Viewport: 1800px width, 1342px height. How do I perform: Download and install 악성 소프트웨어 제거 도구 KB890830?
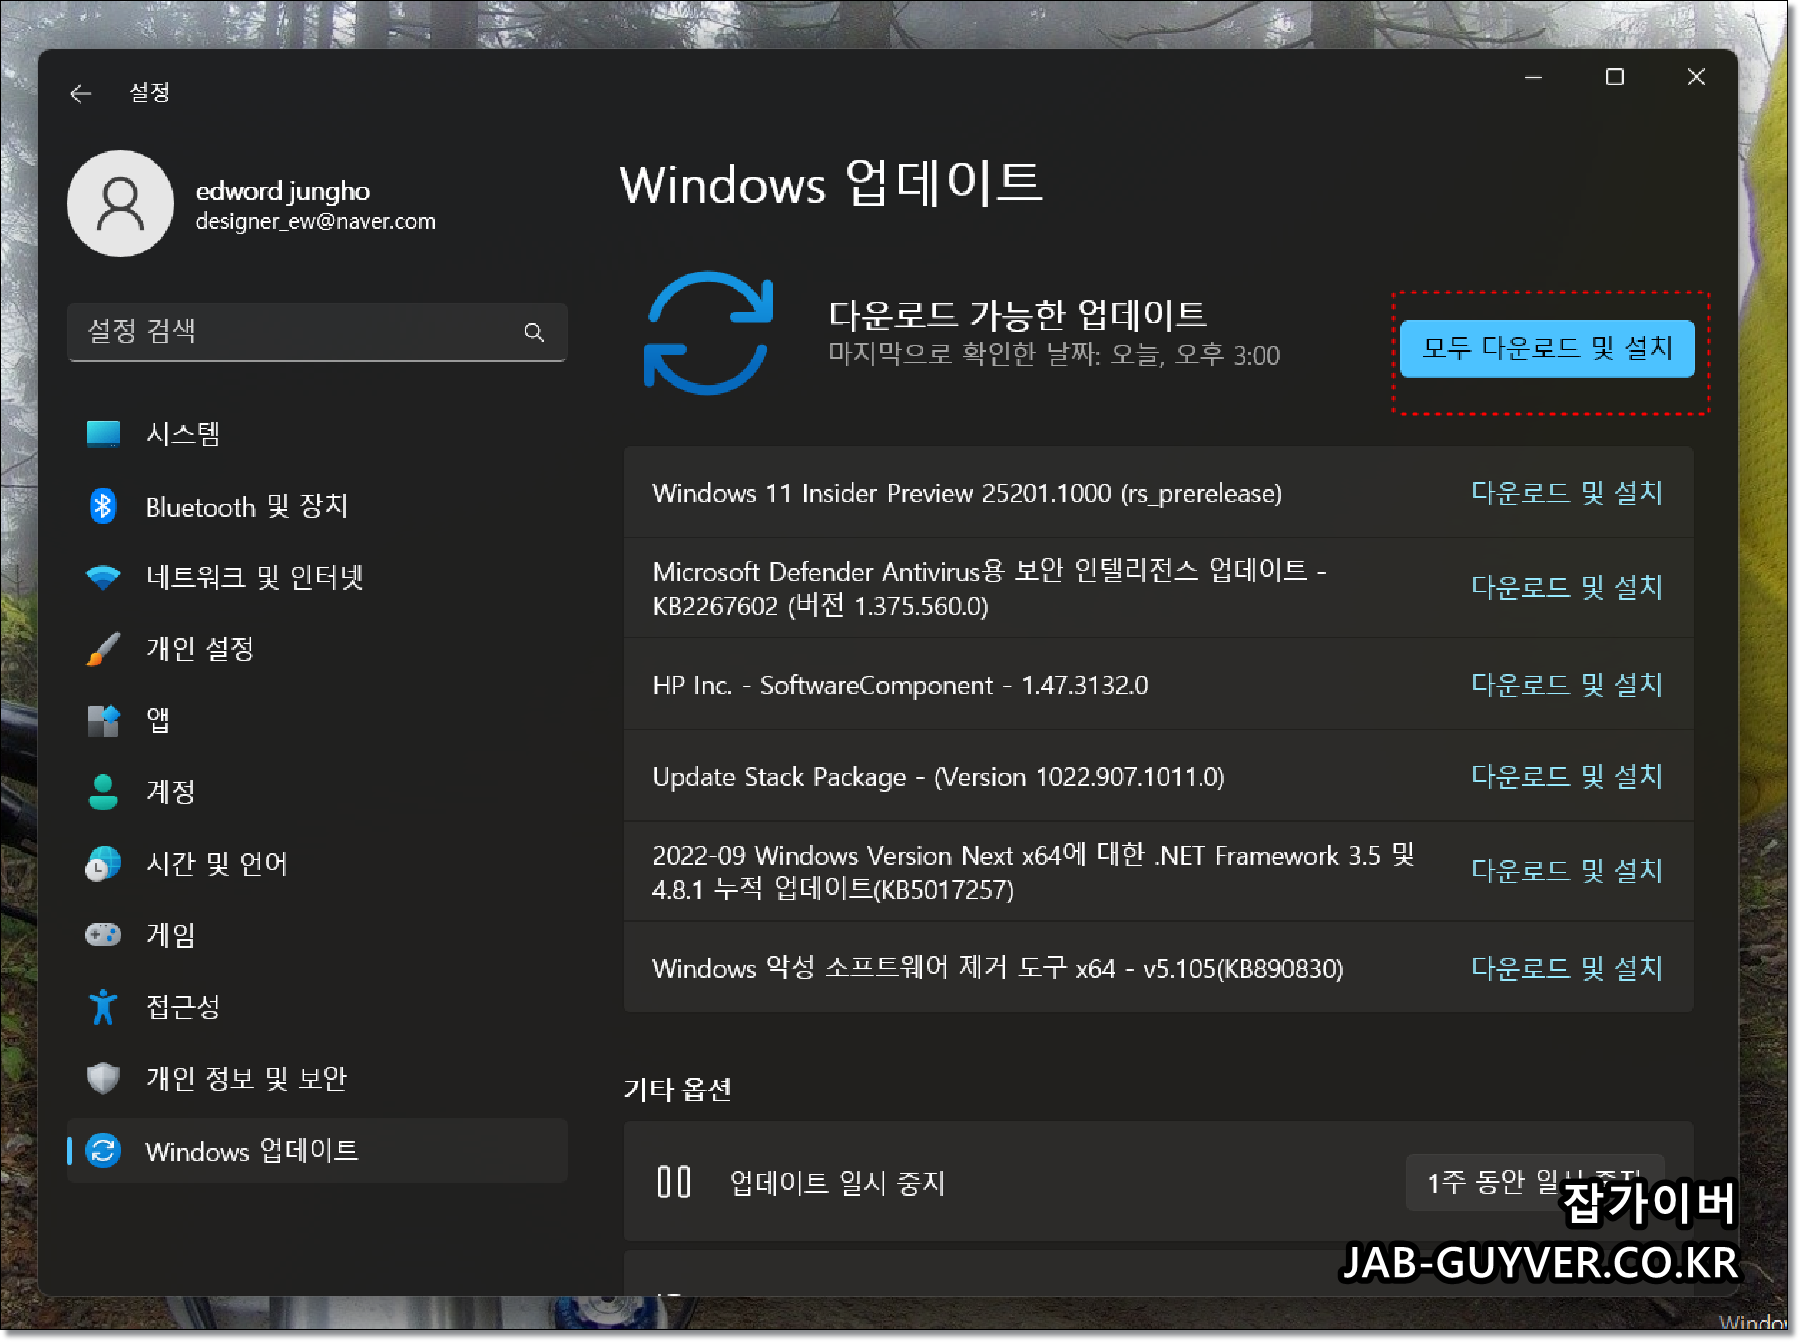[1566, 968]
